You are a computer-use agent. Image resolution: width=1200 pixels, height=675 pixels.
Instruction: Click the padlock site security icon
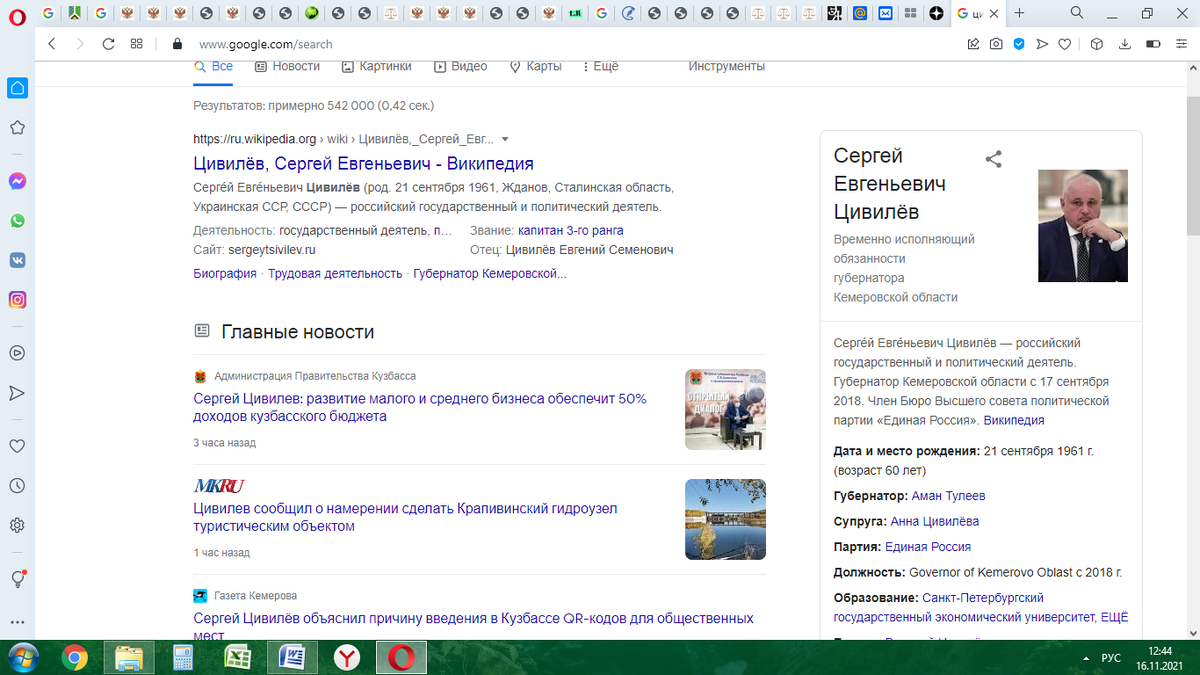[x=178, y=44]
